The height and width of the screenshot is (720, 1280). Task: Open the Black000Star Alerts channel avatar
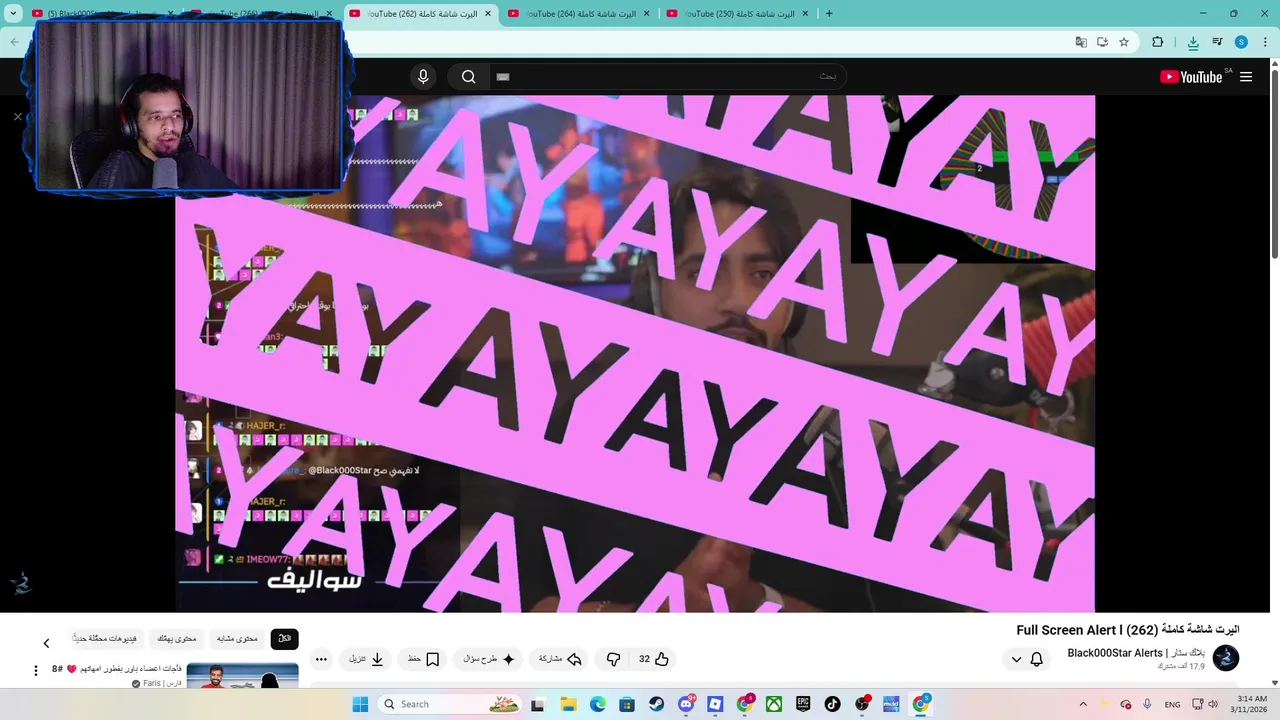click(1226, 657)
